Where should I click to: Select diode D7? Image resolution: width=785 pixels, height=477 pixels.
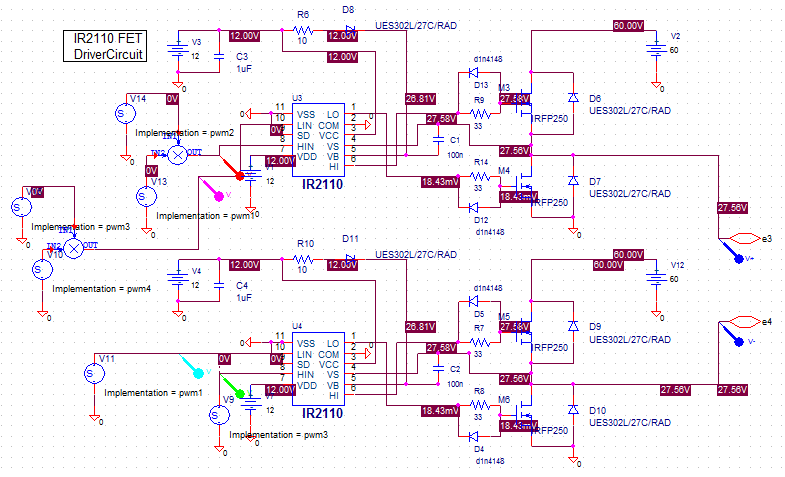pyautogui.click(x=573, y=181)
